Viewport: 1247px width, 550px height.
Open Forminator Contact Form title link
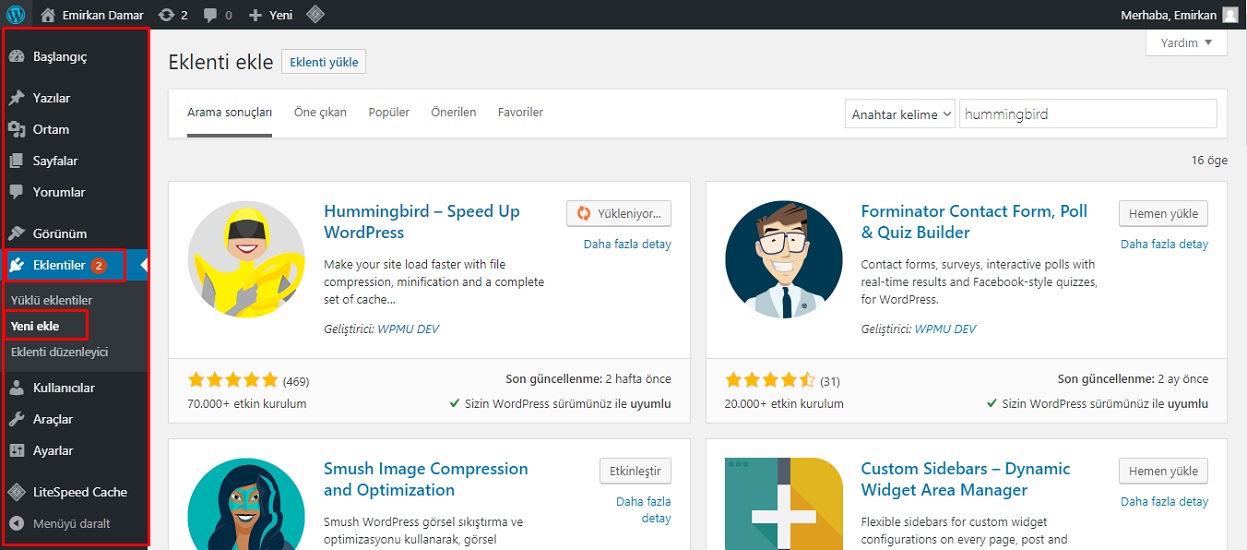coord(974,222)
